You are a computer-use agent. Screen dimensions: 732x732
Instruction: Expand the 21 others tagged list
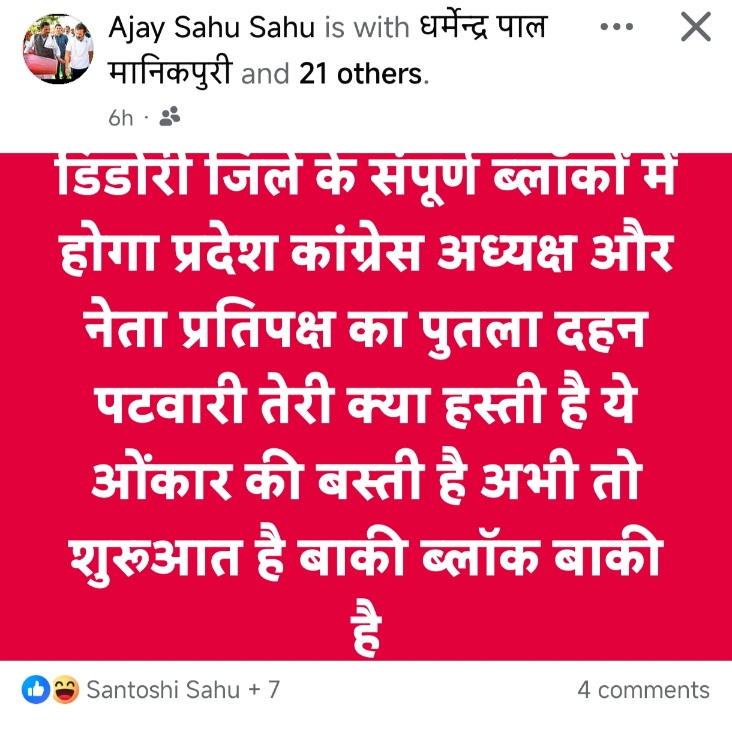click(360, 74)
